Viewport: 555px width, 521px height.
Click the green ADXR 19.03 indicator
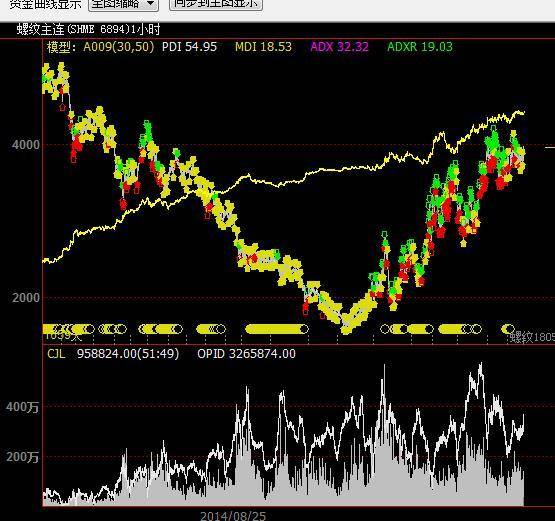tap(420, 47)
